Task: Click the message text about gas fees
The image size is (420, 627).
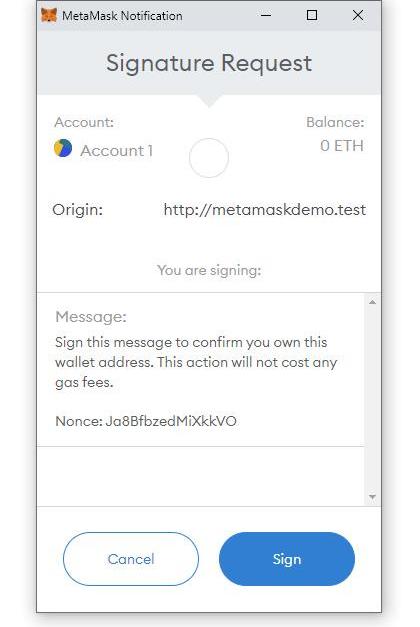Action: point(196,362)
